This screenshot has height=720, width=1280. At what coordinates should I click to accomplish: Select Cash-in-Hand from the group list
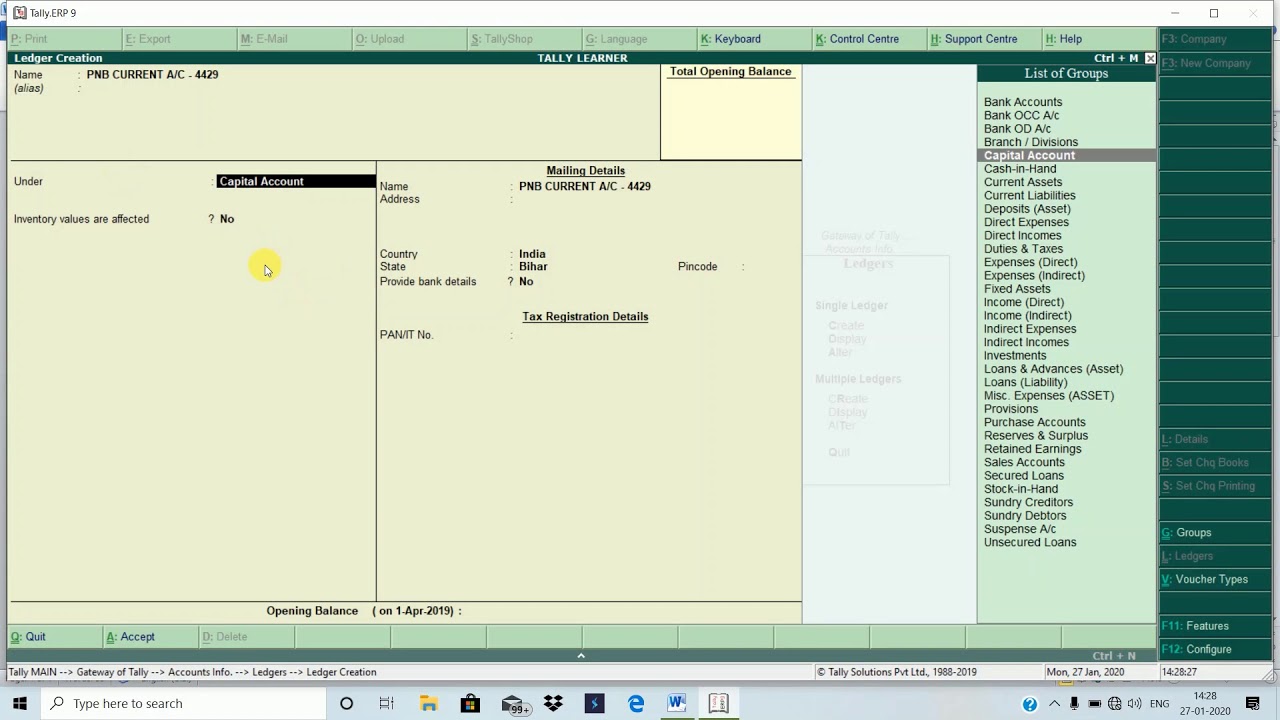coord(1020,169)
